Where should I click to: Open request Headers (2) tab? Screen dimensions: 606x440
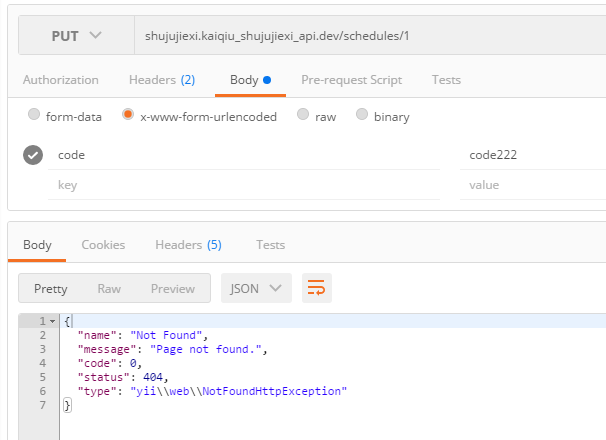(x=162, y=80)
